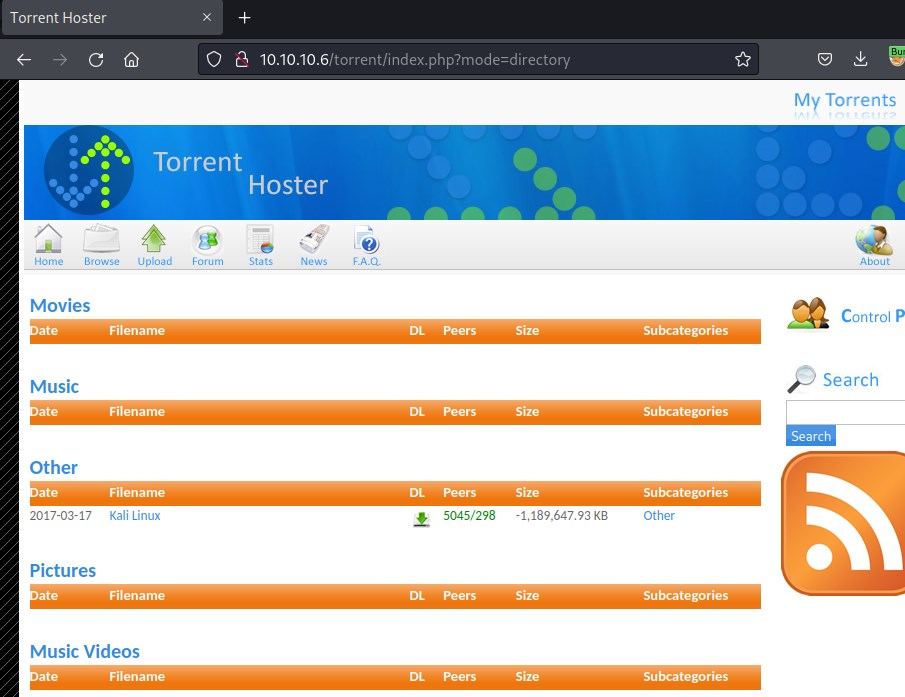The image size is (905, 697).
Task: Click the News newspaper icon
Action: click(313, 240)
